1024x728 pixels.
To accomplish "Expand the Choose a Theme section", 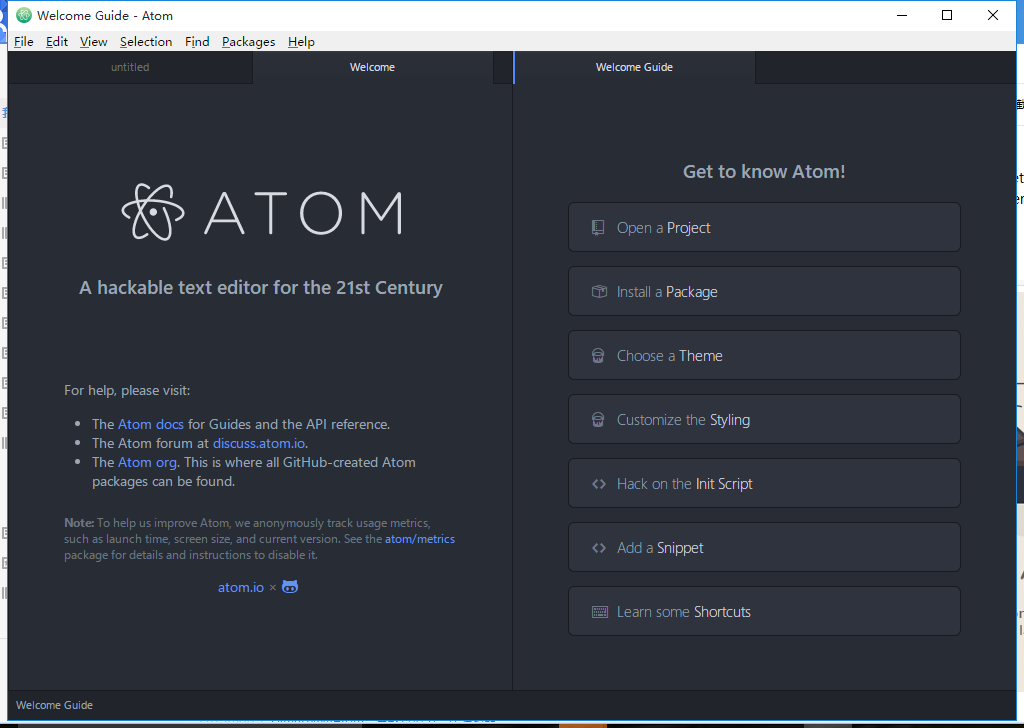I will click(x=764, y=355).
